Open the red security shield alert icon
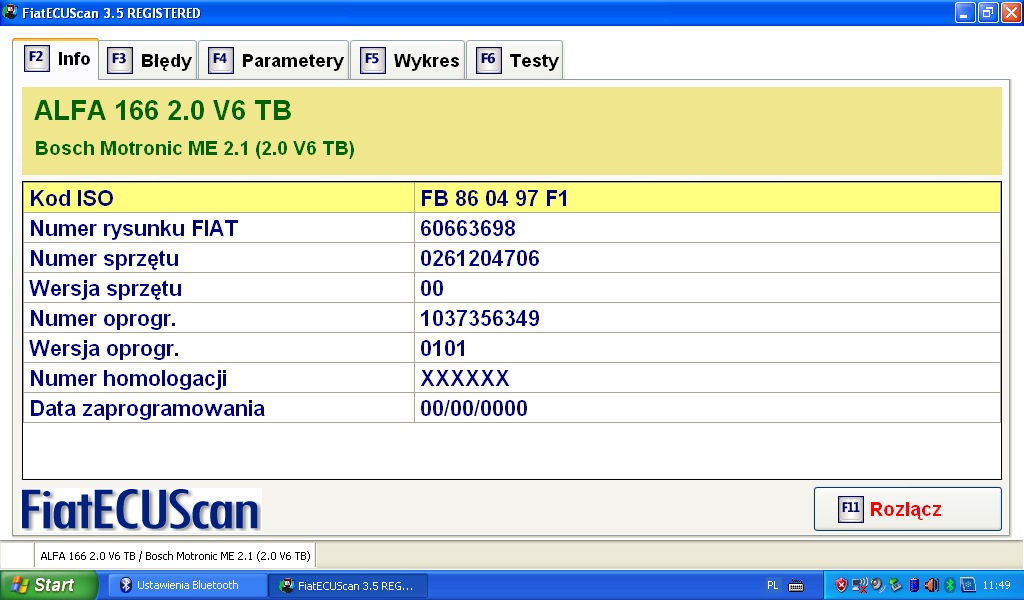 coord(841,585)
